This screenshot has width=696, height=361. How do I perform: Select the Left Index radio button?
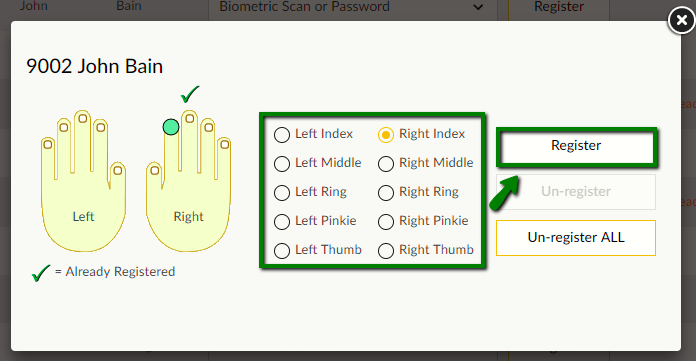(282, 135)
